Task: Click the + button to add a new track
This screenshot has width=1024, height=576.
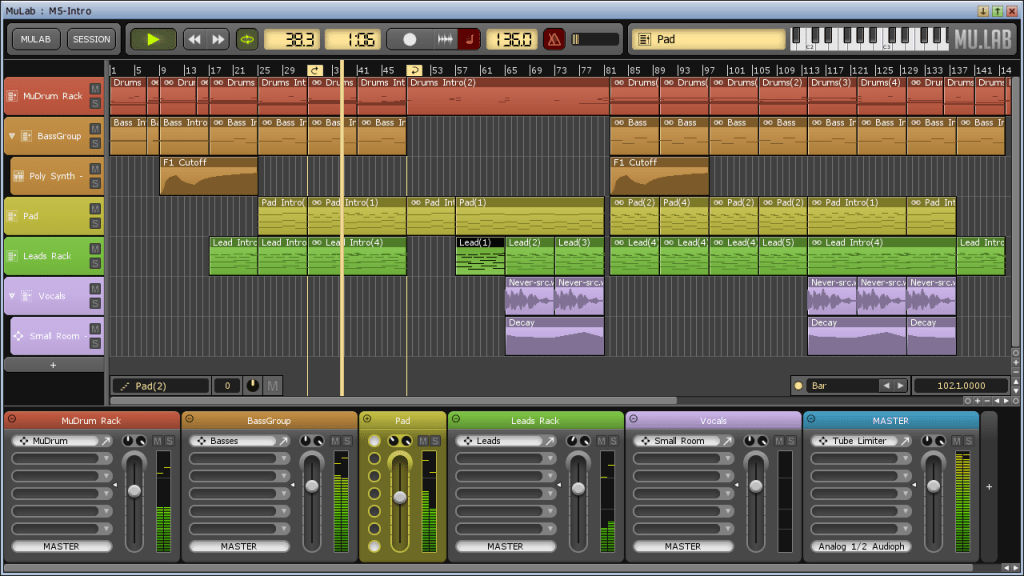Action: click(x=54, y=365)
